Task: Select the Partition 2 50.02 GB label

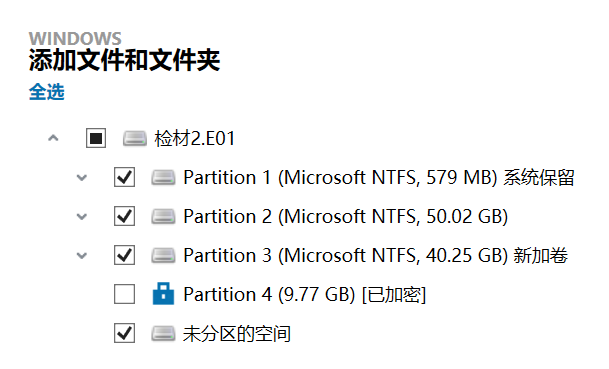Action: click(x=346, y=216)
